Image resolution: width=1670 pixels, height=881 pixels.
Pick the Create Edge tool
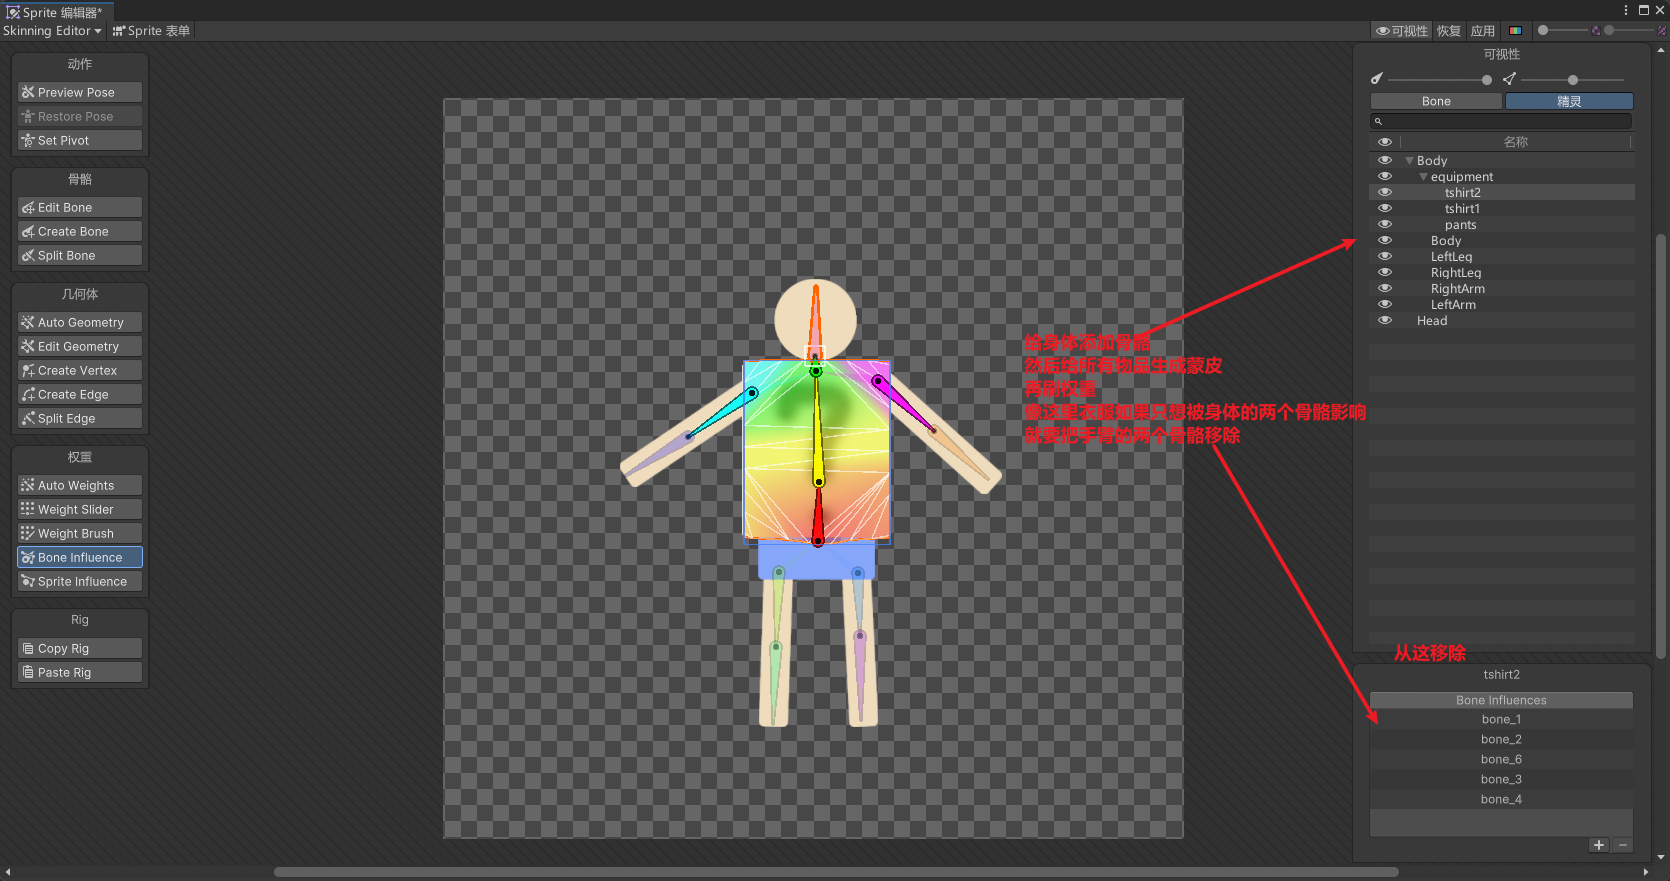click(x=80, y=394)
